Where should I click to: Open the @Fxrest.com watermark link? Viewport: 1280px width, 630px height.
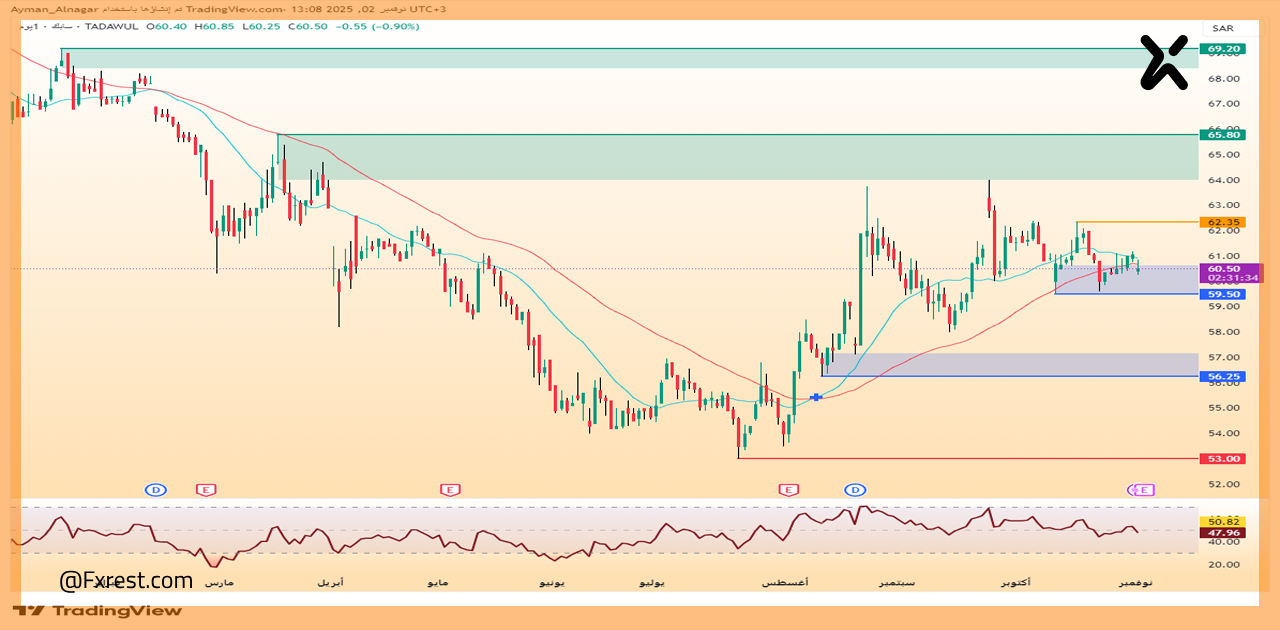click(126, 581)
